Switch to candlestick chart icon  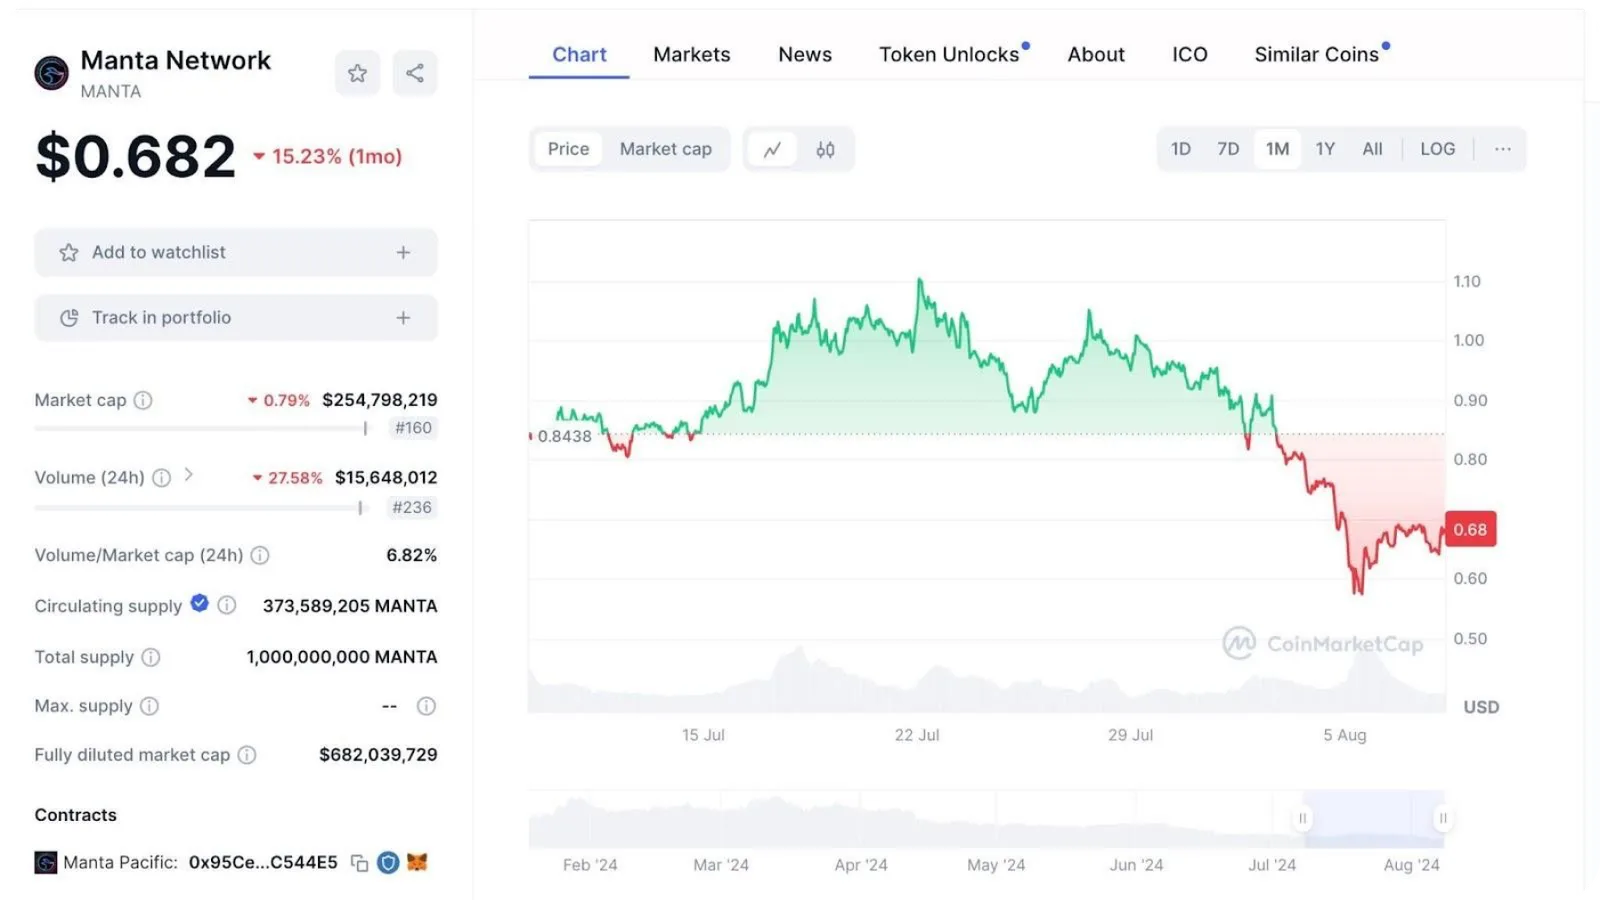pos(825,150)
